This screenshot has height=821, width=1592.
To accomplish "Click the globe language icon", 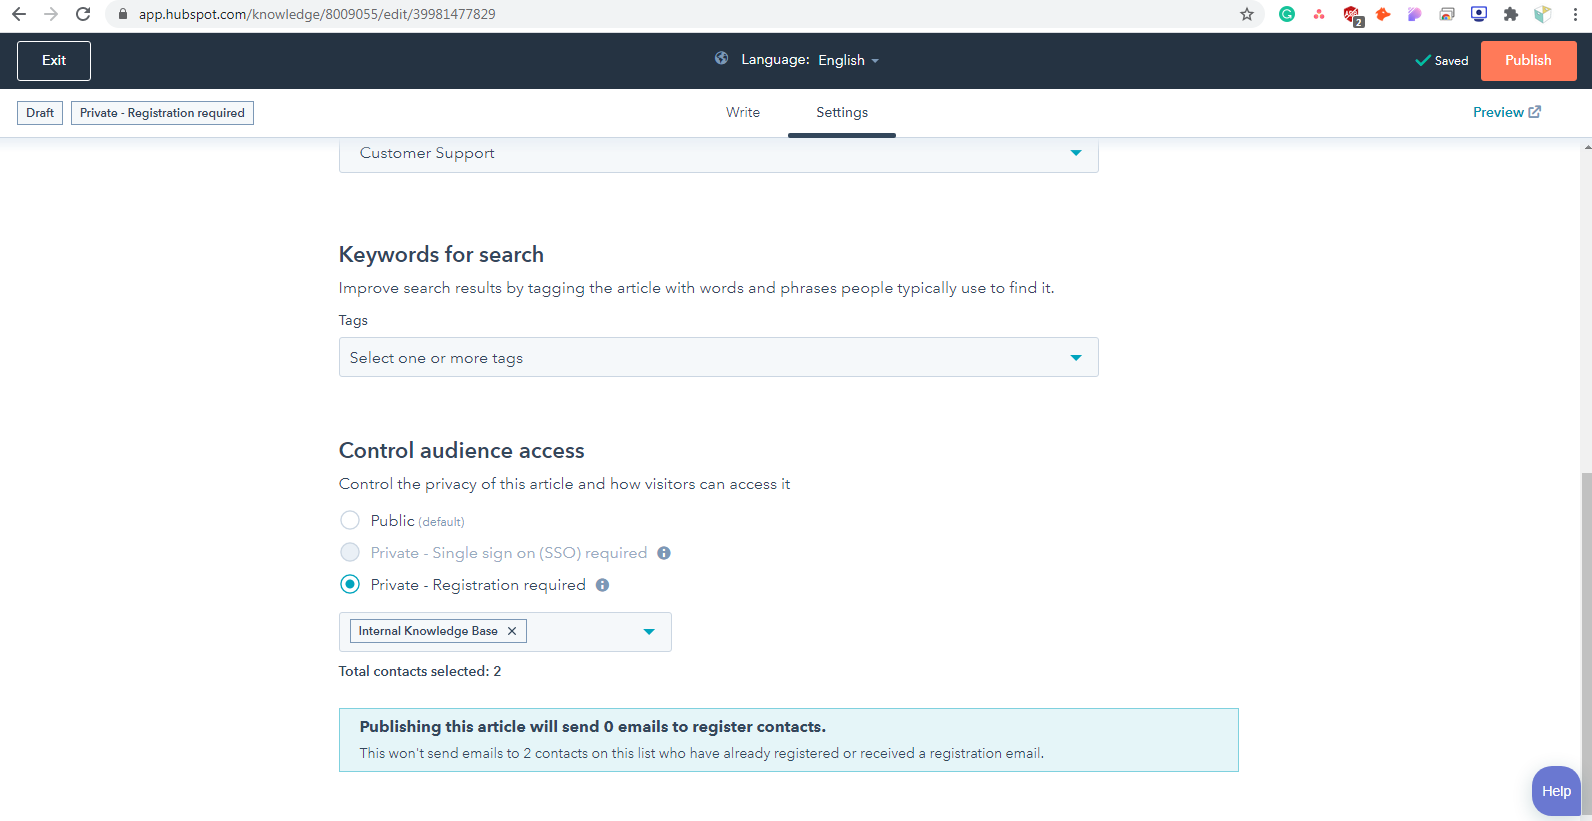I will click(721, 59).
